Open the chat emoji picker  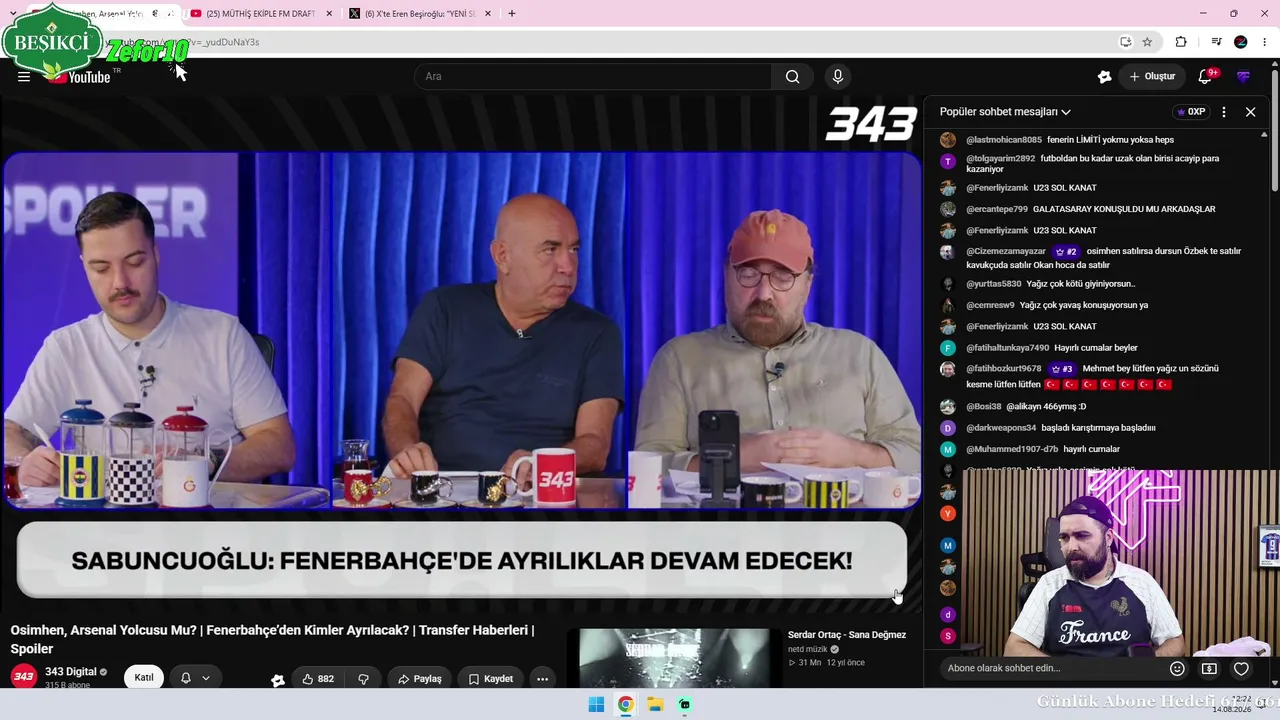click(1177, 669)
